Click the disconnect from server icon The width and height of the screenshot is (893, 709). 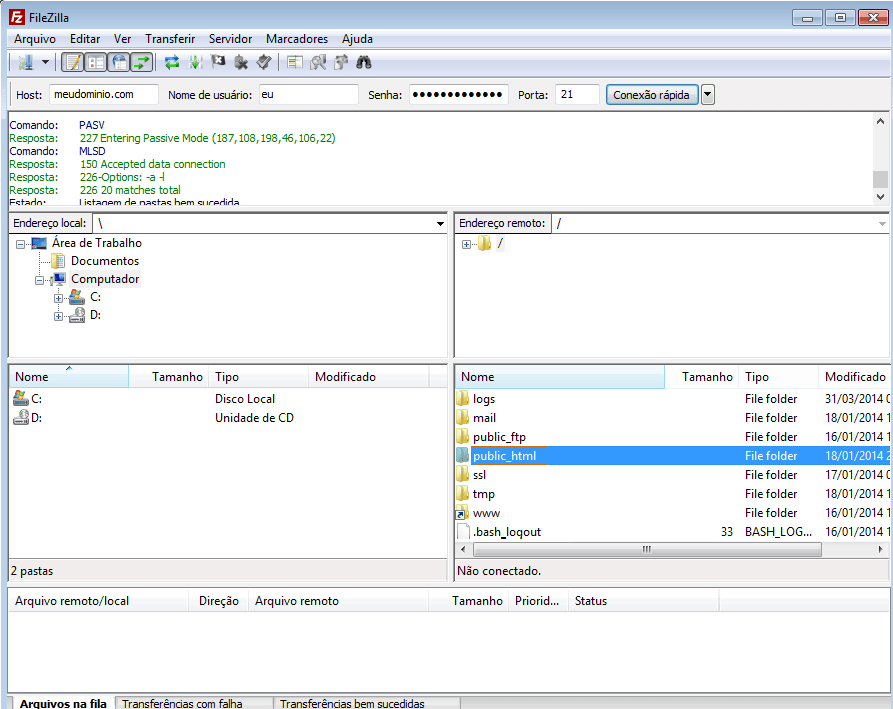click(x=241, y=62)
